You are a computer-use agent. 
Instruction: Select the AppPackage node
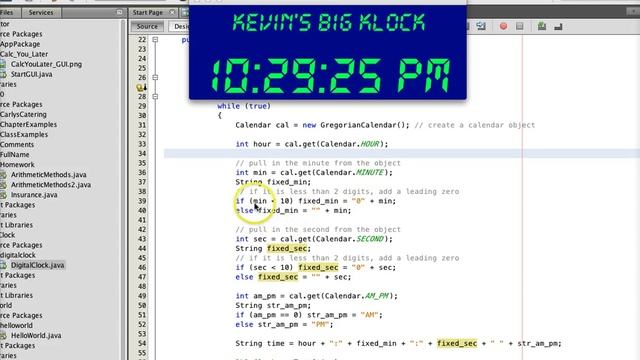(x=20, y=44)
